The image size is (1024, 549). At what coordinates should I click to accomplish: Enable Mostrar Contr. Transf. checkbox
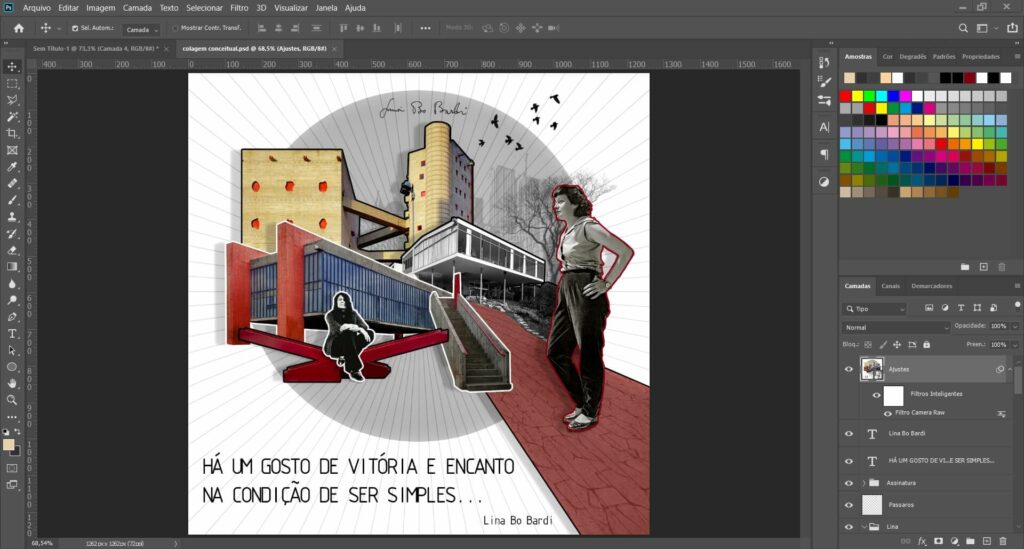175,28
